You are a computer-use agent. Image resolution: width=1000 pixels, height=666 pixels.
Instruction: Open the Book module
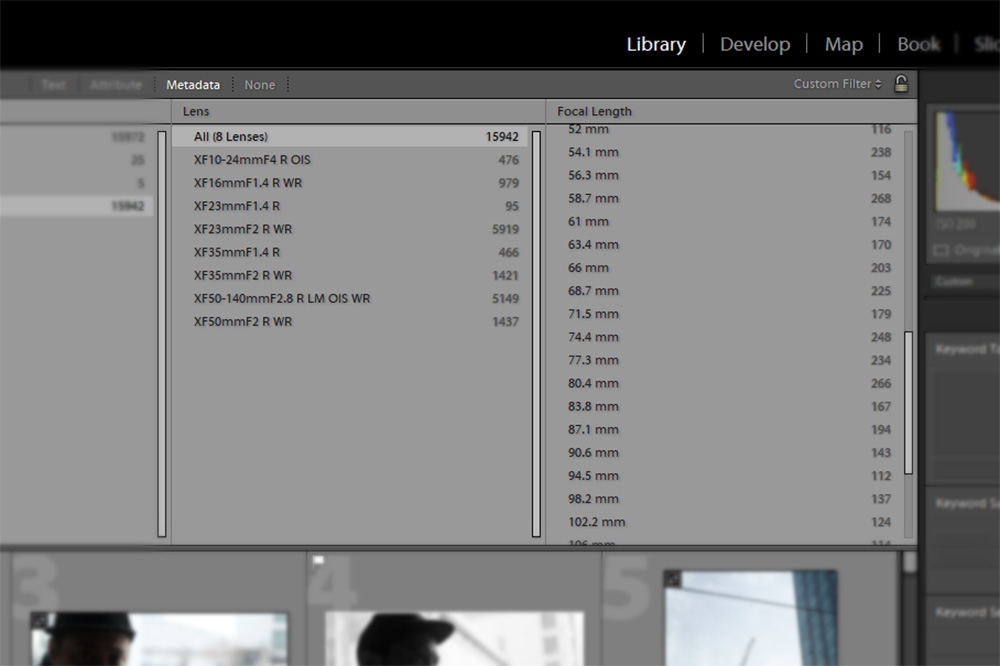918,44
